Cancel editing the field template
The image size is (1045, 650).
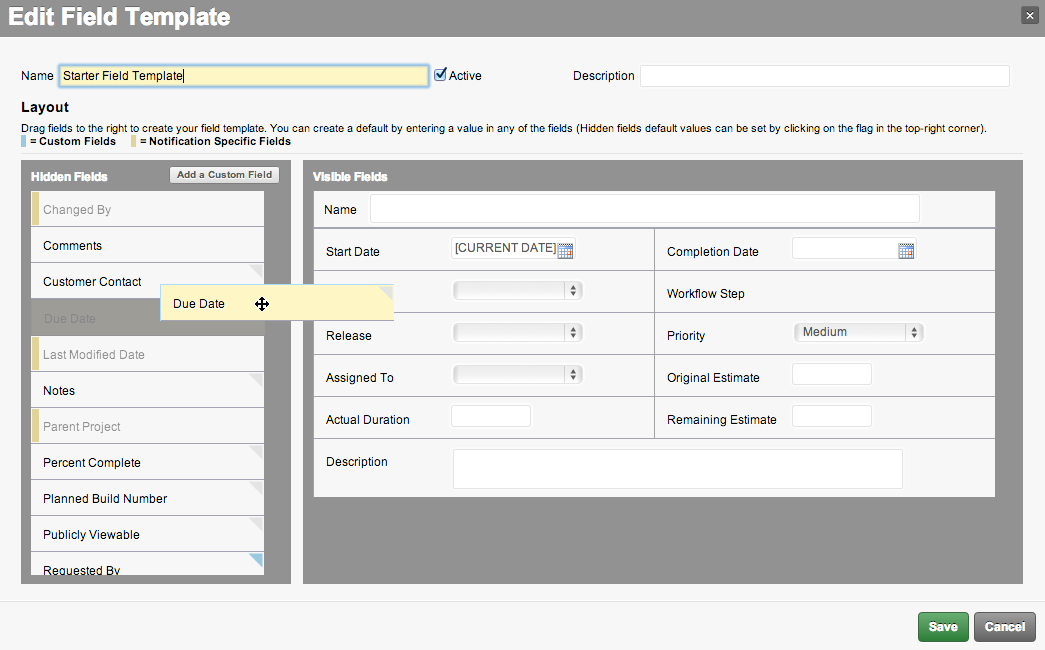1005,627
